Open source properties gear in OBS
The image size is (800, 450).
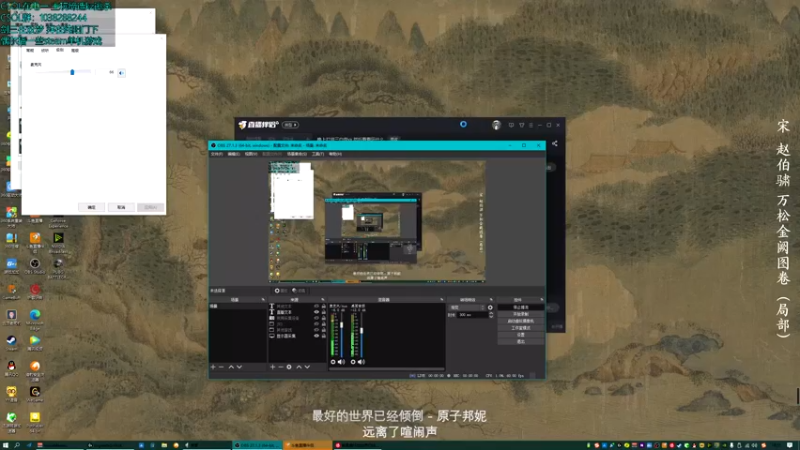[x=289, y=367]
